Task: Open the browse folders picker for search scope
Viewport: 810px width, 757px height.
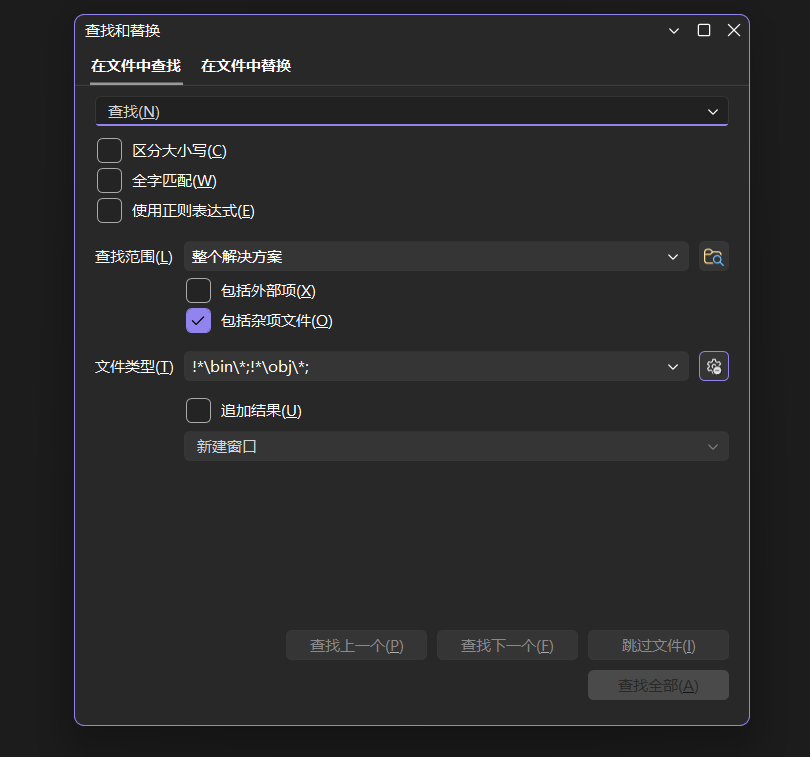Action: 713,256
